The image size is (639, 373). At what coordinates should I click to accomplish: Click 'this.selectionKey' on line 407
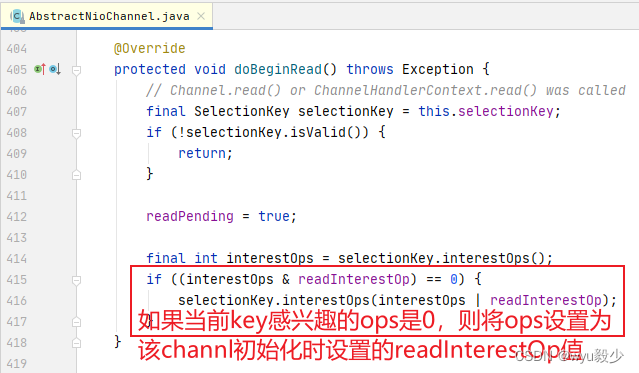486,111
